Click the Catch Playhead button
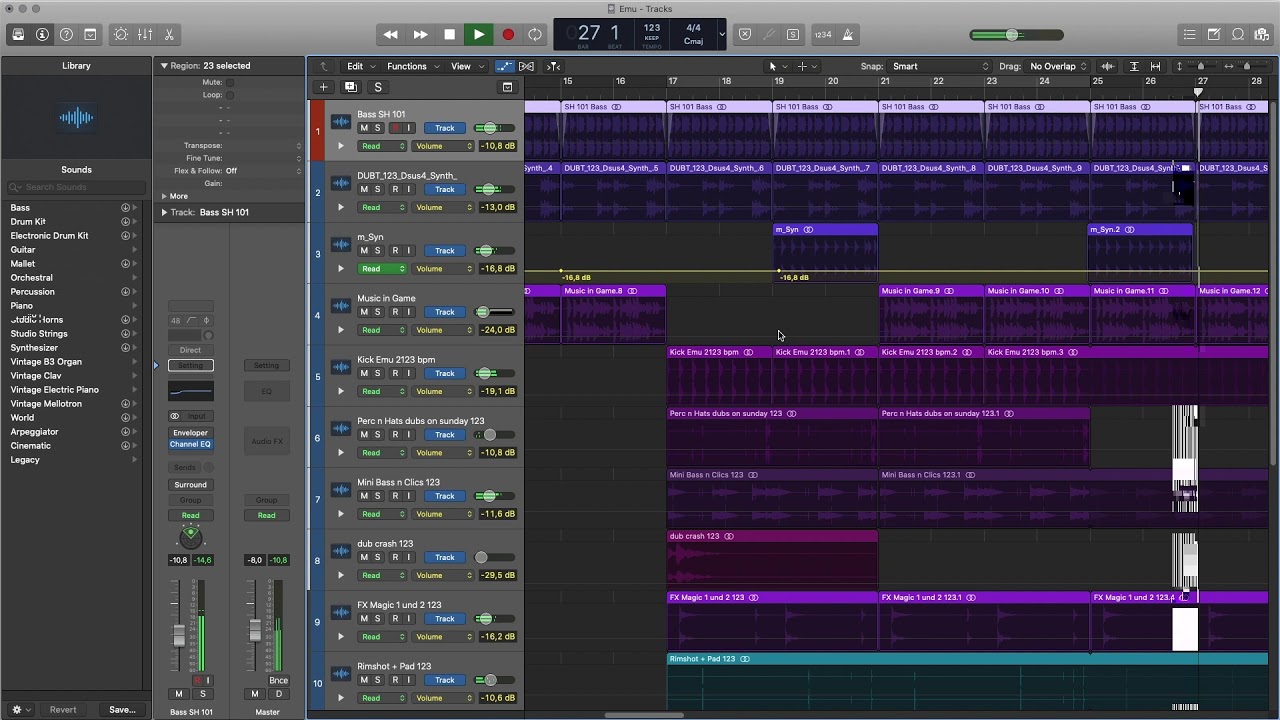Viewport: 1280px width, 720px height. tap(553, 66)
